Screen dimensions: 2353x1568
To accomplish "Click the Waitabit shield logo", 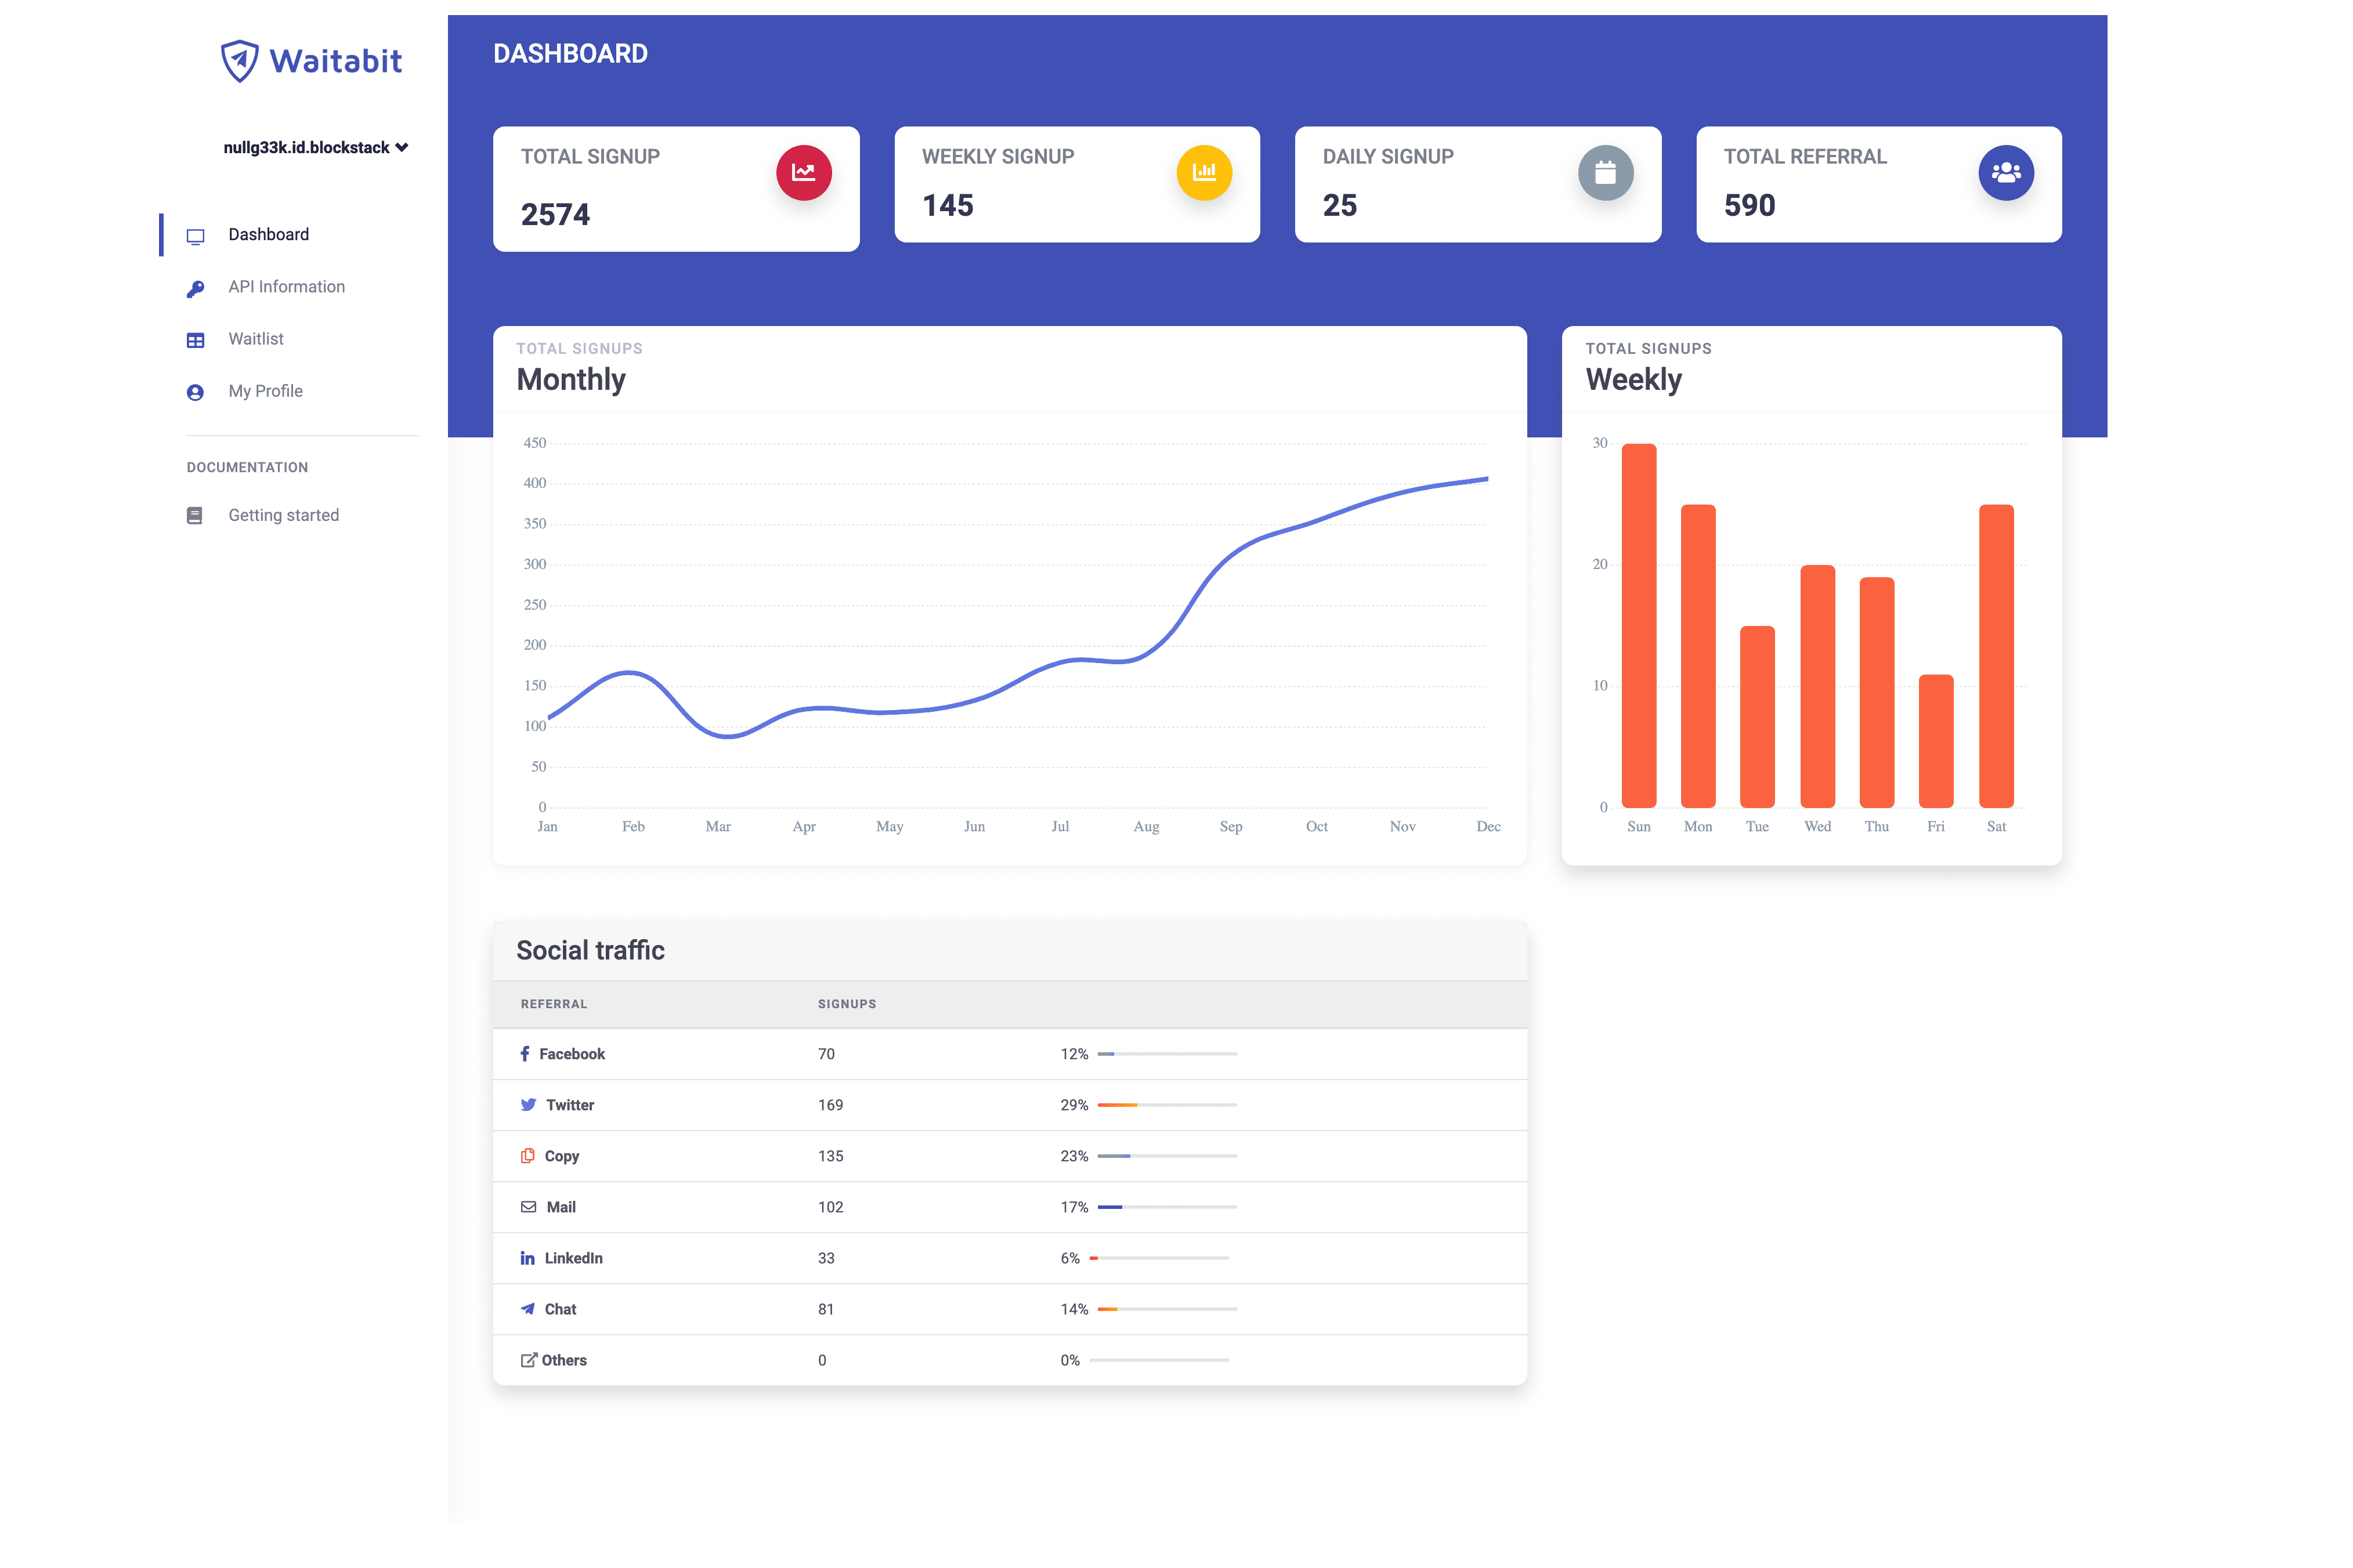I will [240, 61].
